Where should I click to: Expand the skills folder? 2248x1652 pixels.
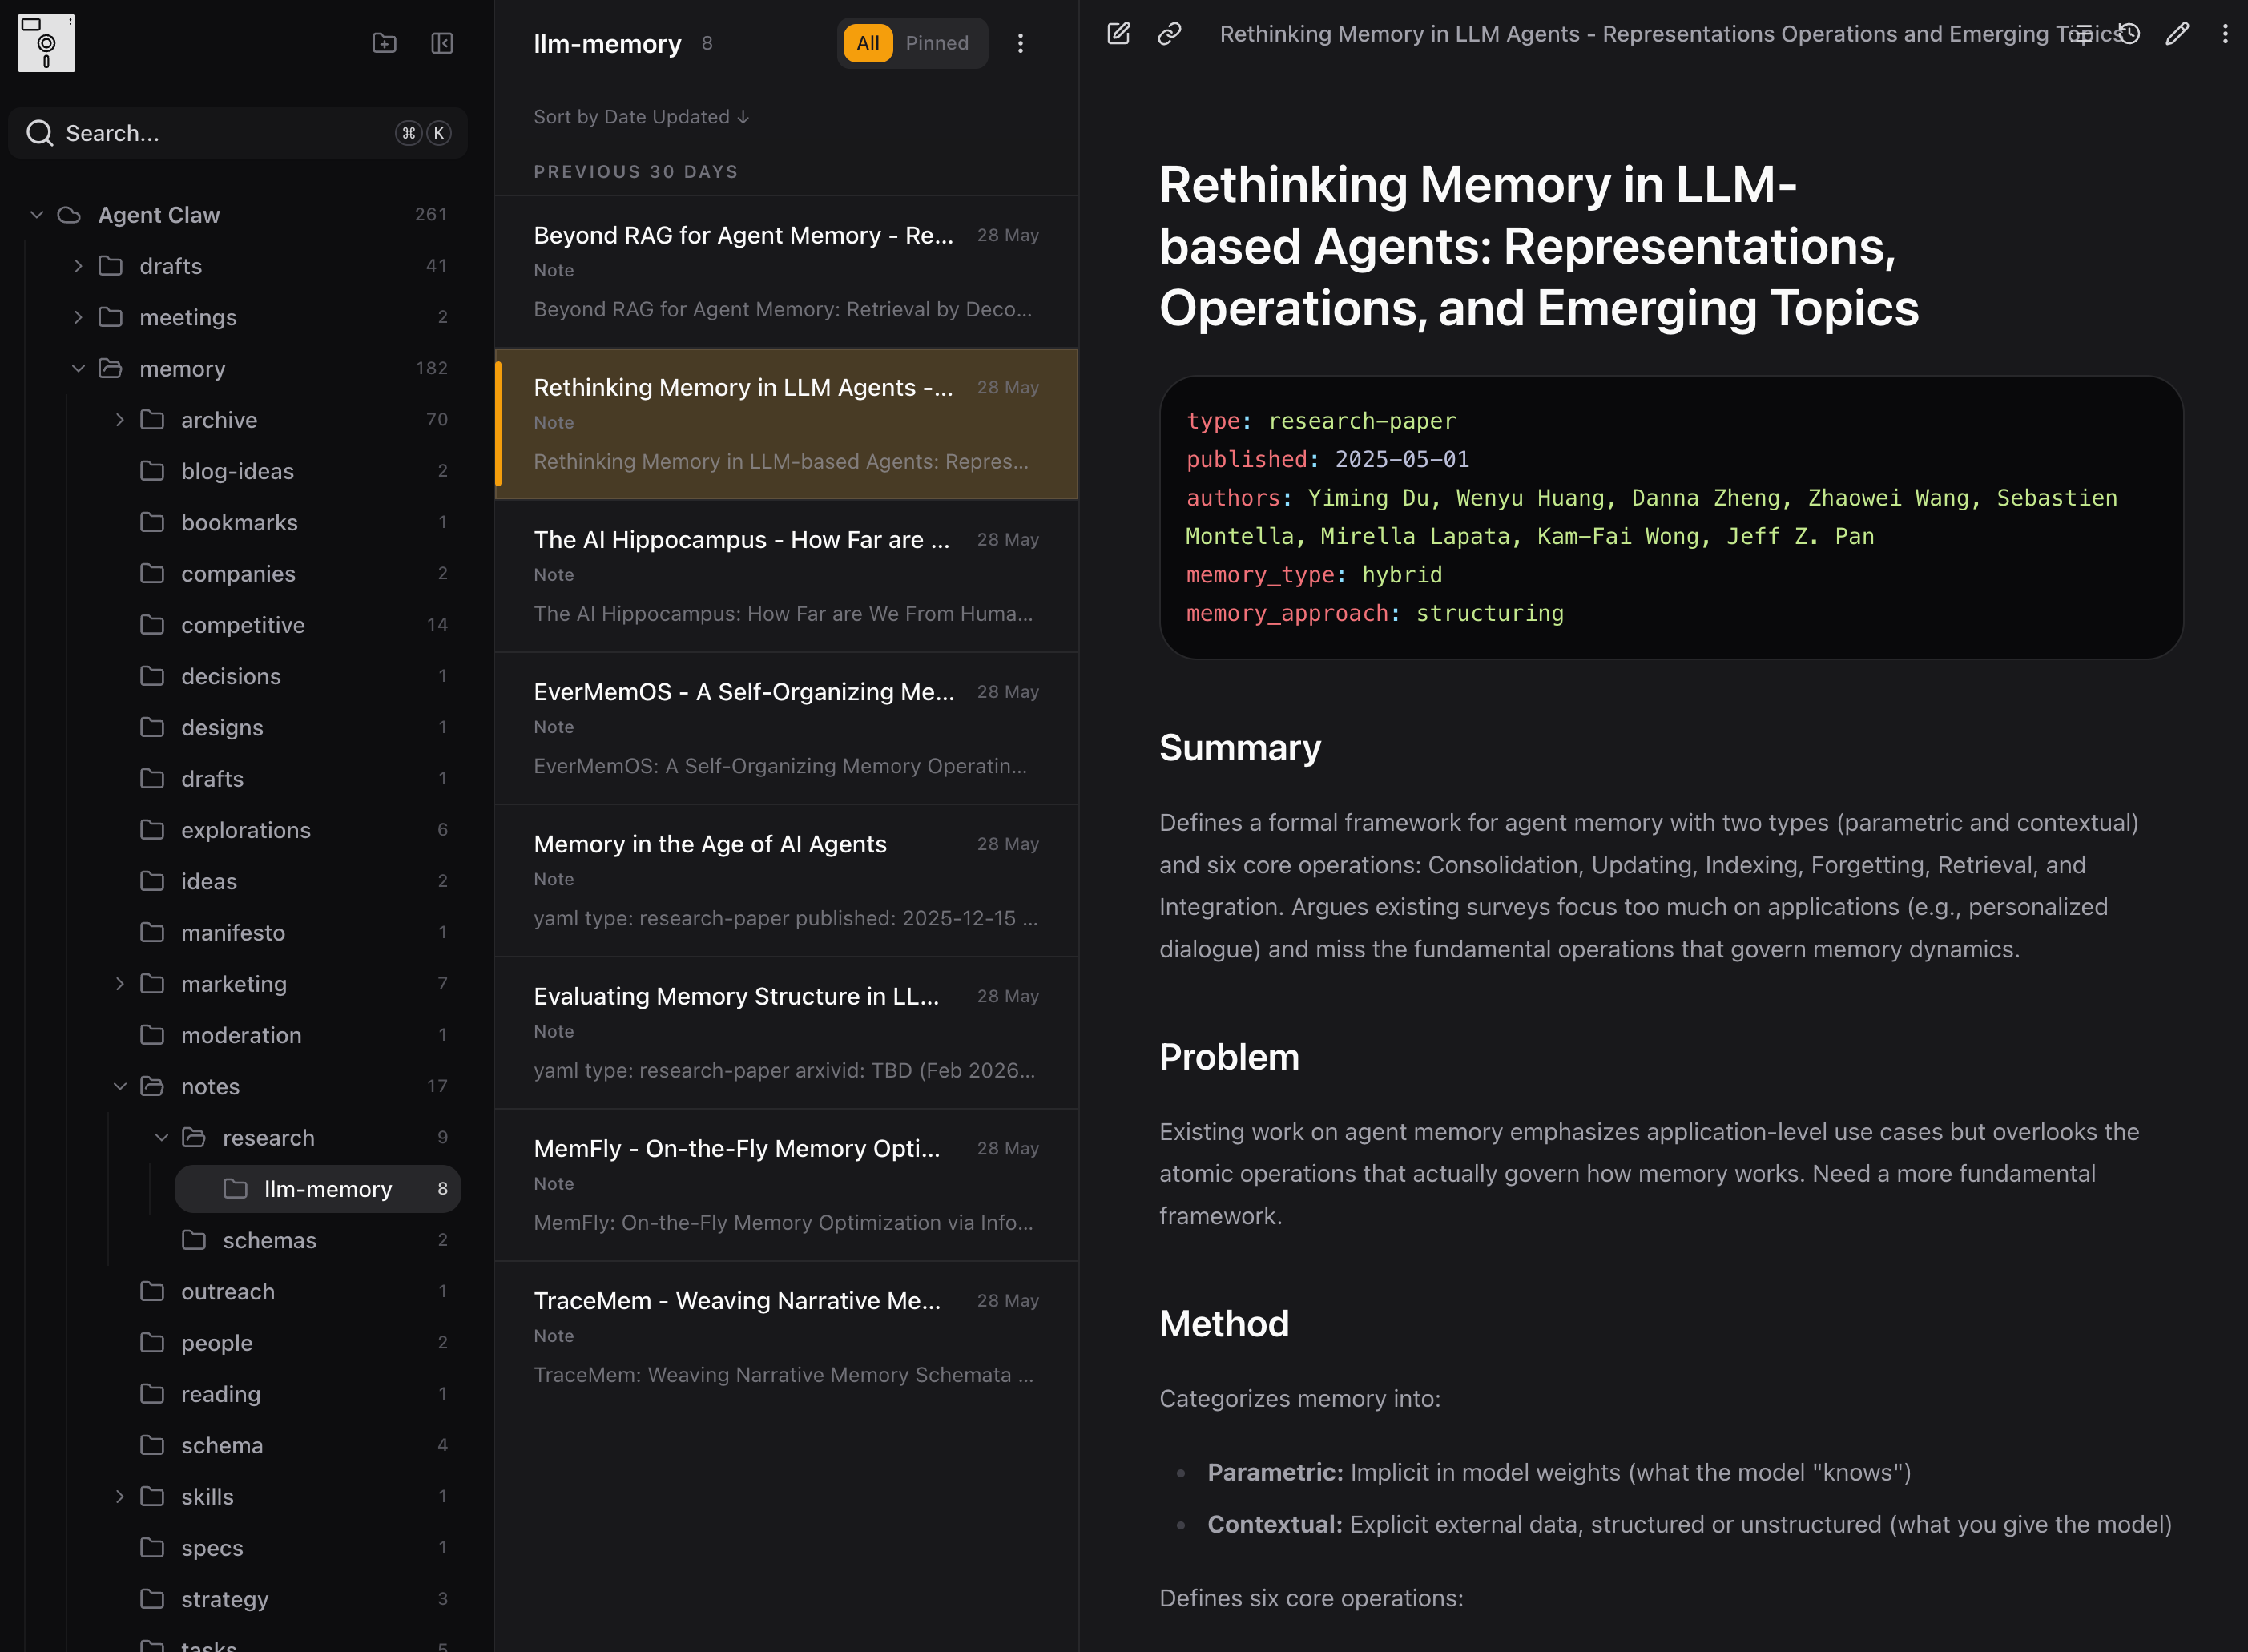120,1497
